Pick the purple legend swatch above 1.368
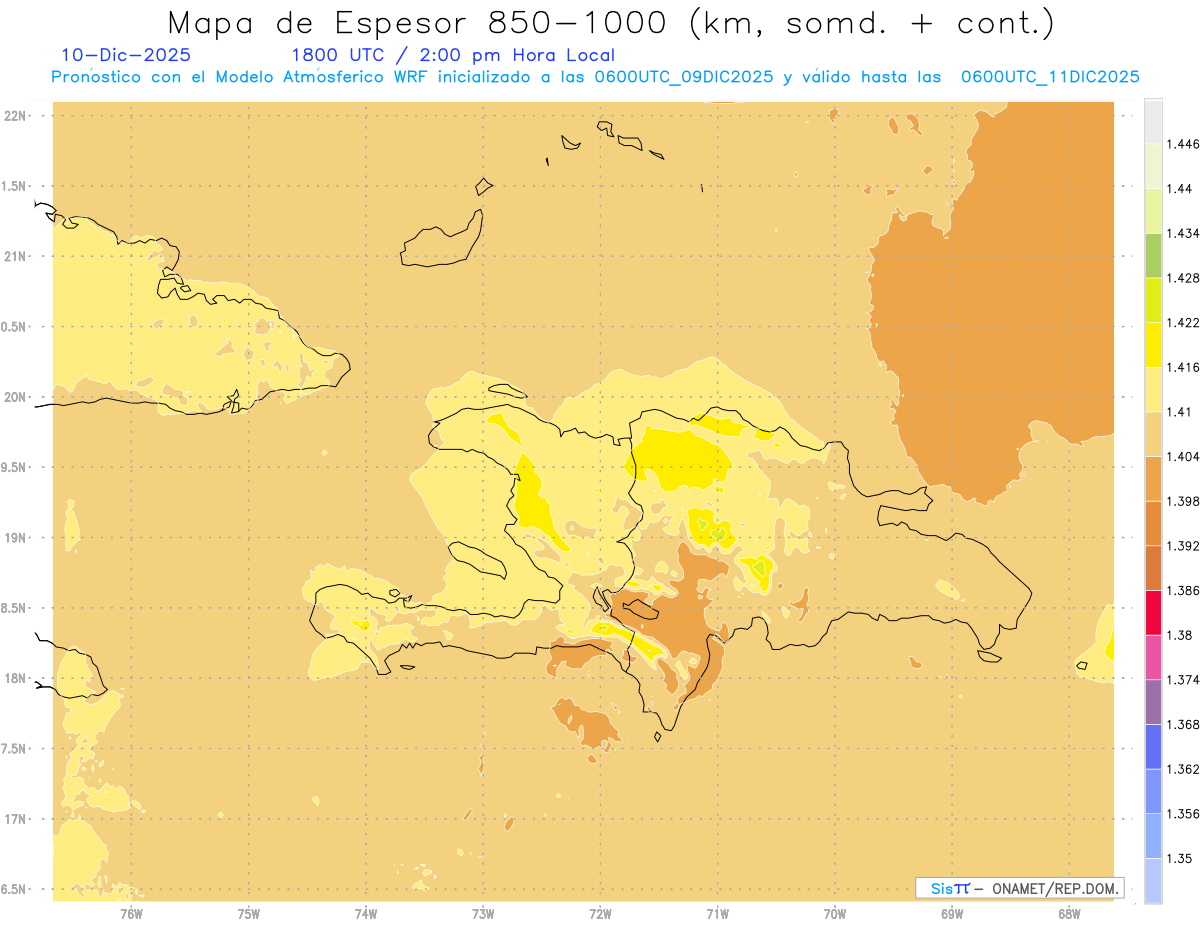Viewport: 1200px width, 927px height. click(1153, 702)
